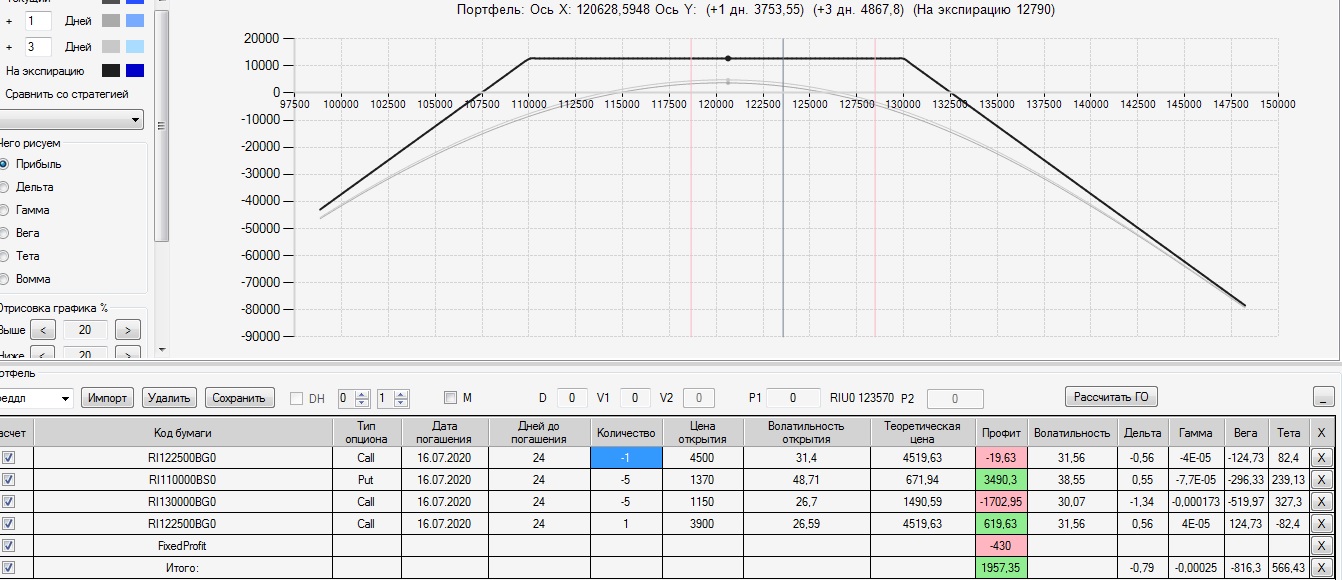
Task: Click the Теоретическая цена column header
Action: click(x=922, y=432)
